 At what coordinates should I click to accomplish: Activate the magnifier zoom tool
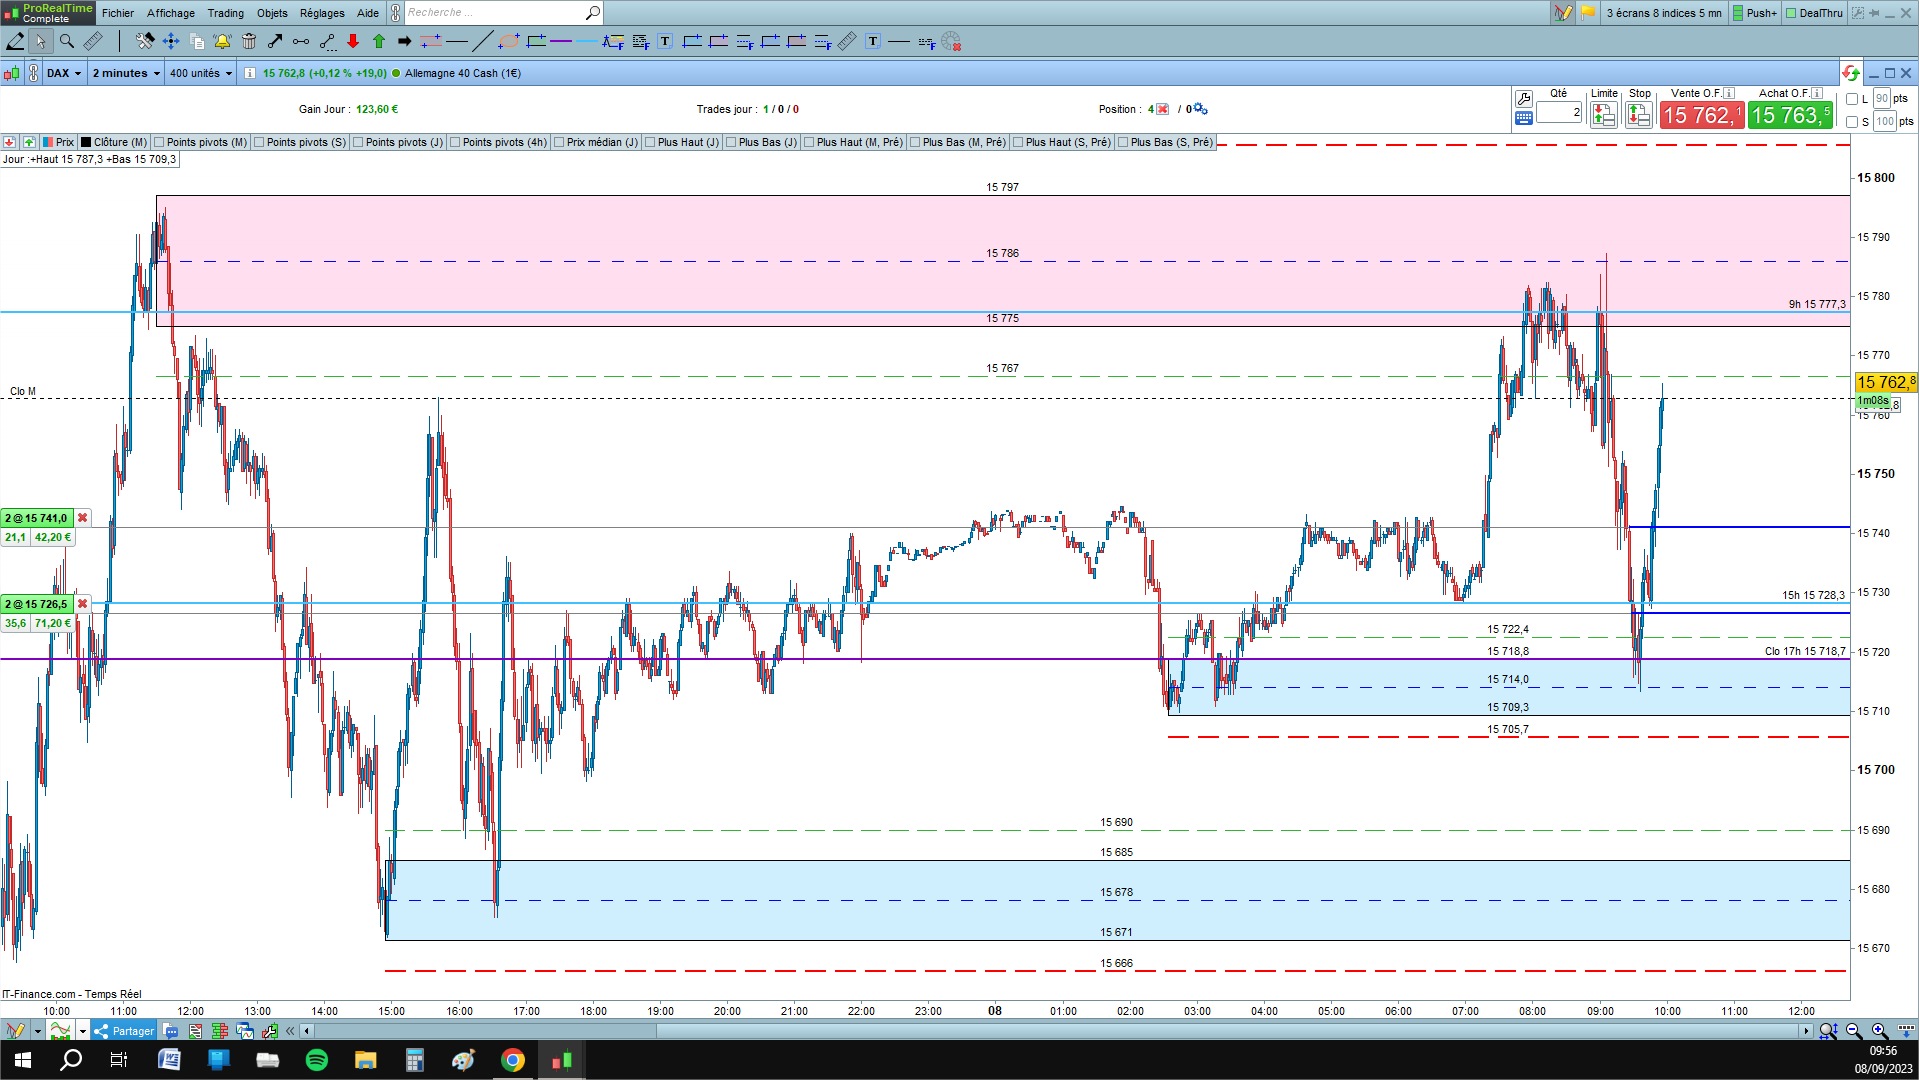66,41
